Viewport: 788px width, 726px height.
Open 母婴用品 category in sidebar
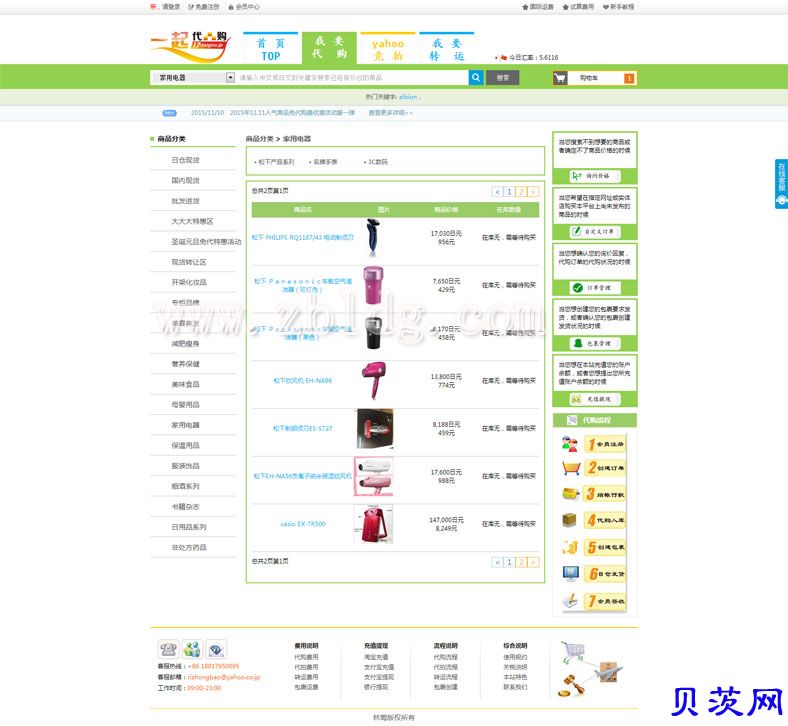(x=185, y=404)
